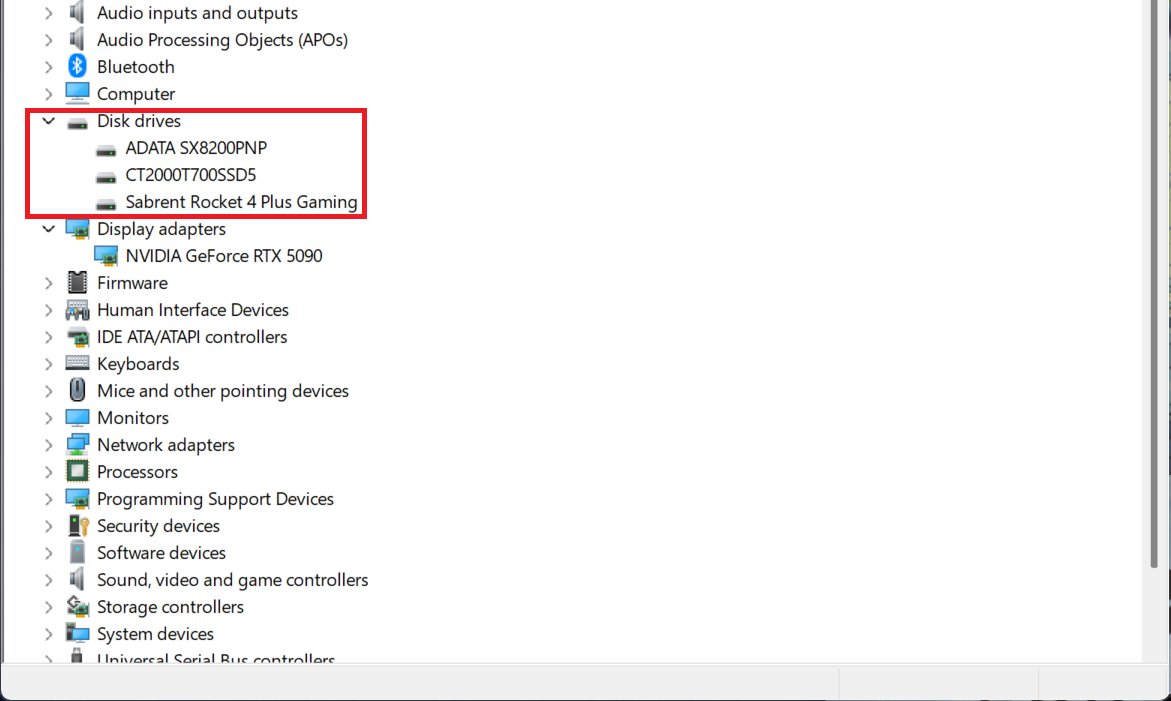This screenshot has height=701, width=1171.
Task: Click the Computer monitor icon
Action: 77,93
